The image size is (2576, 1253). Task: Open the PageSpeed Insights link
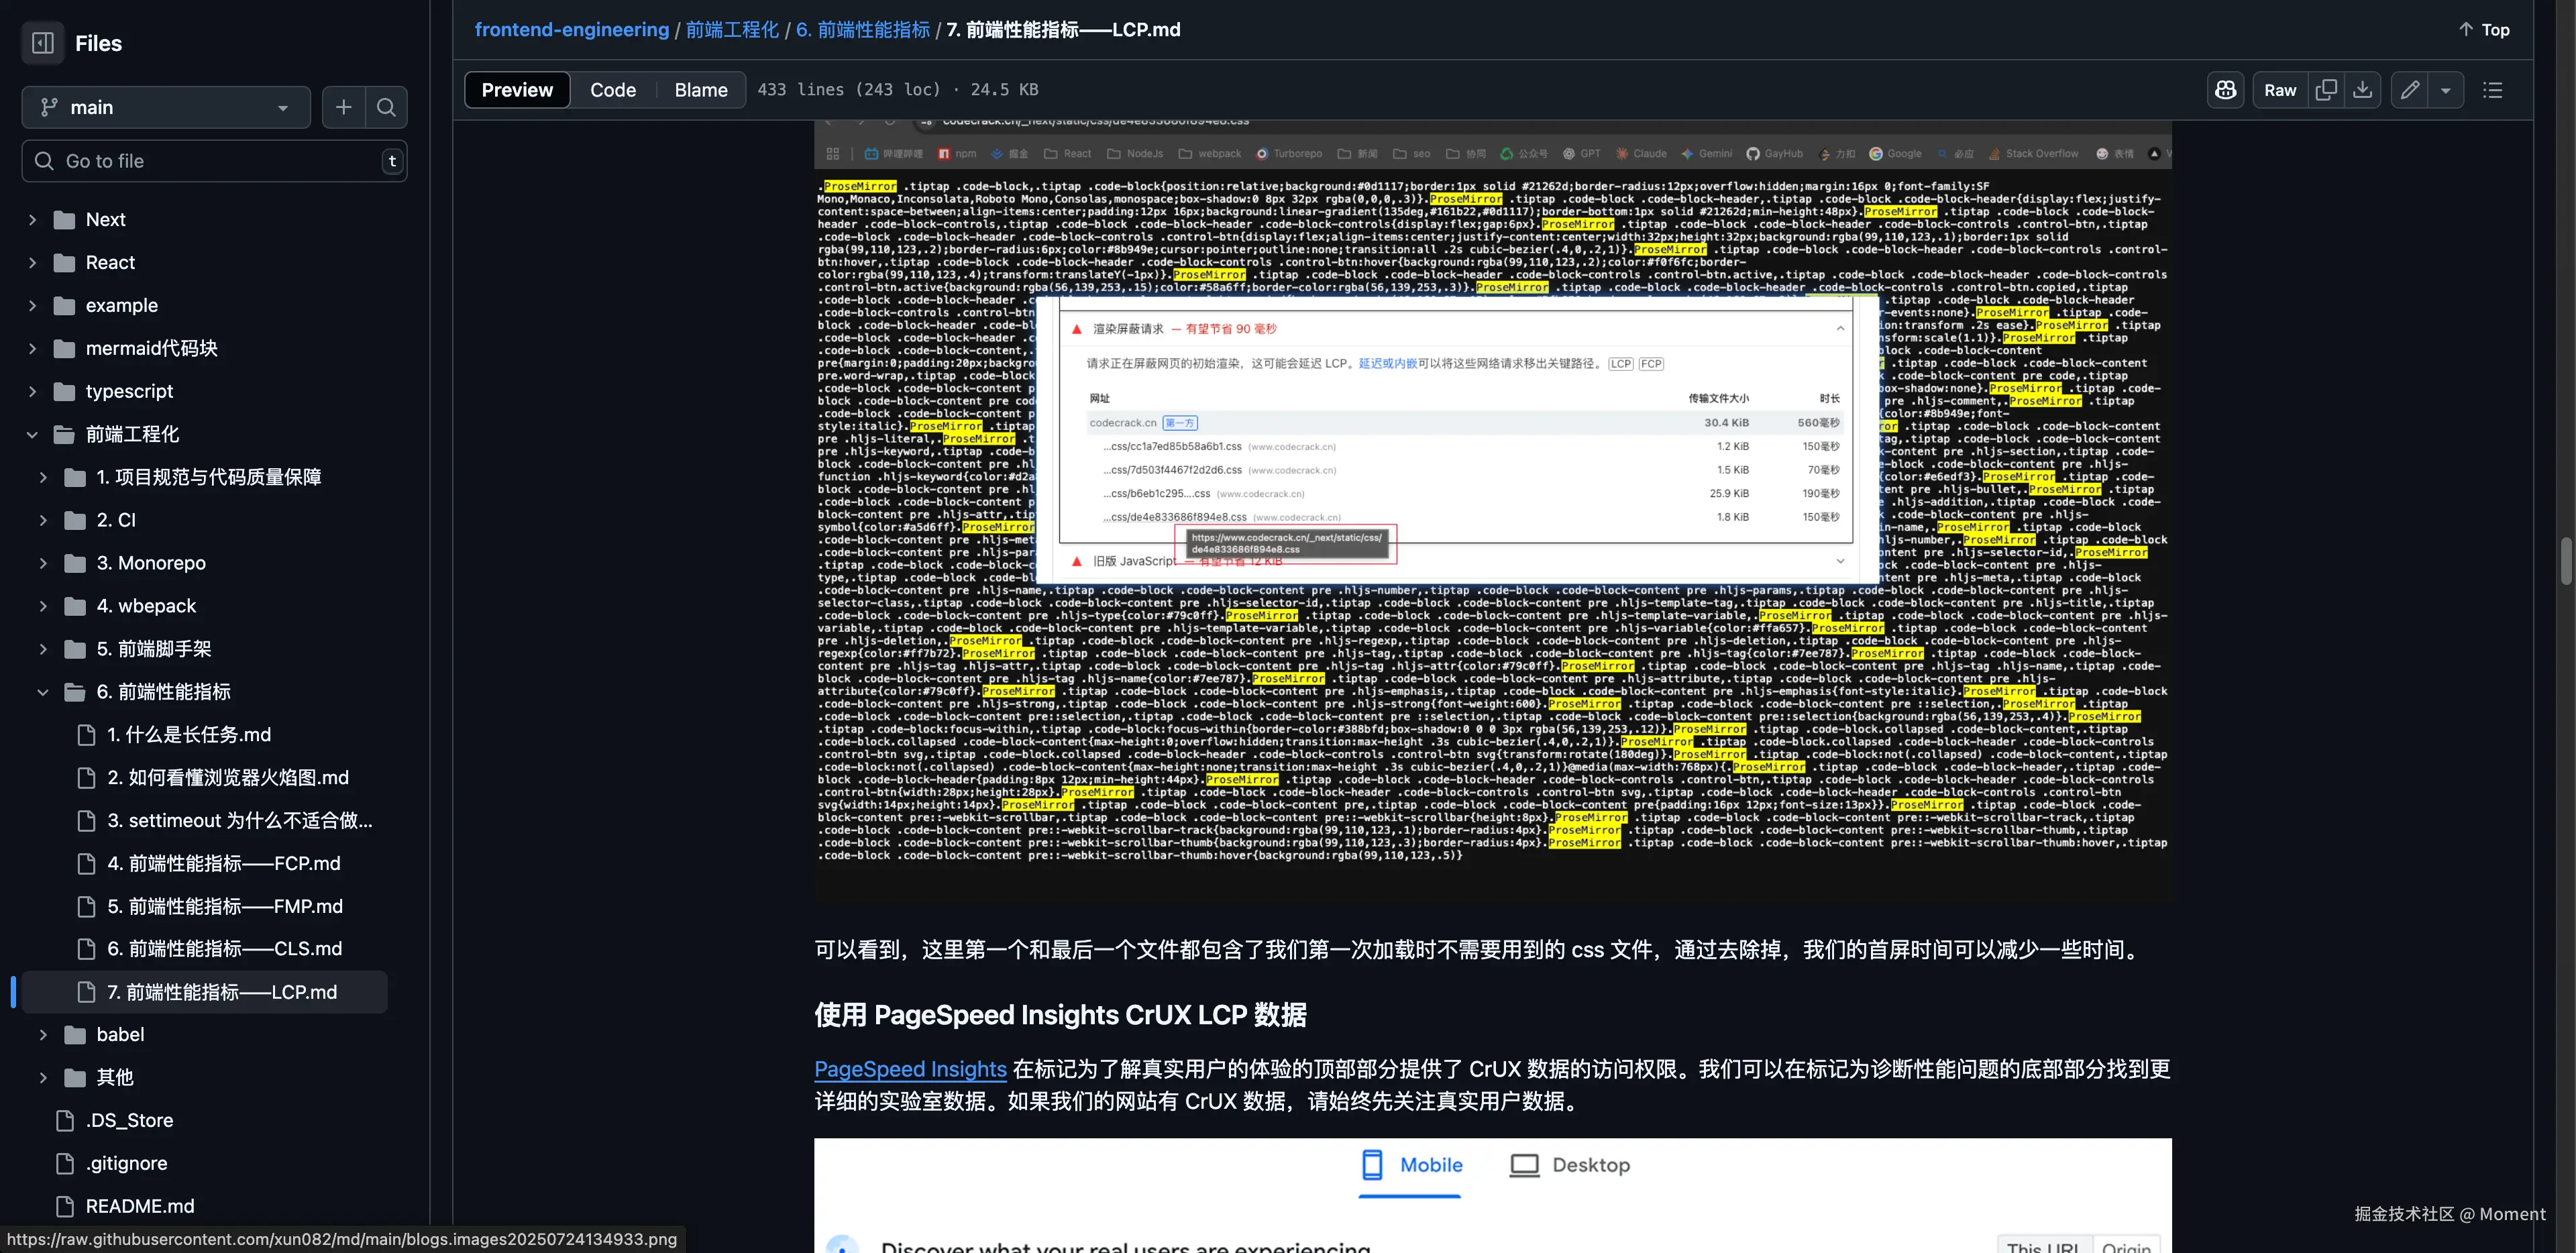pyautogui.click(x=910, y=1069)
